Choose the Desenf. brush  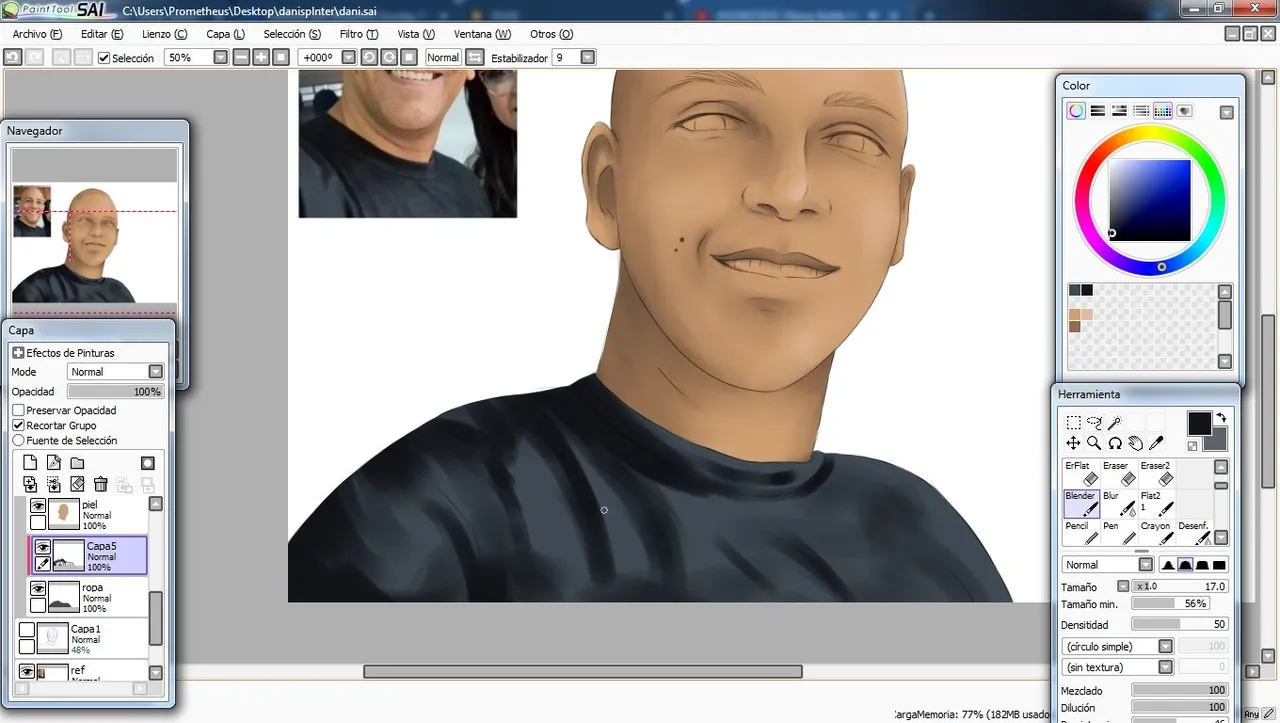tap(1195, 533)
